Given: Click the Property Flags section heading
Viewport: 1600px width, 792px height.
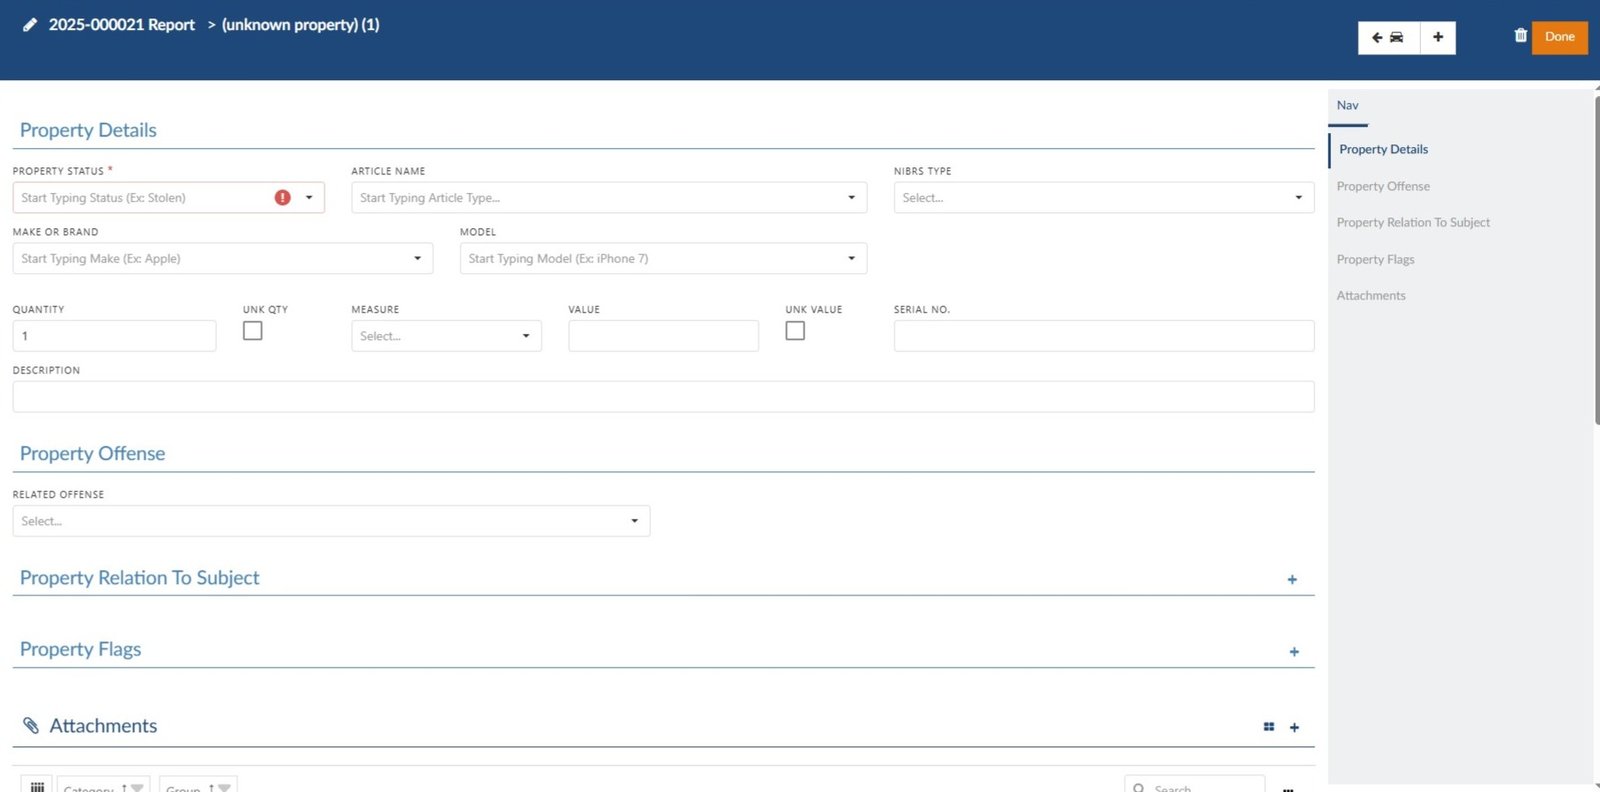Looking at the screenshot, I should pos(80,650).
